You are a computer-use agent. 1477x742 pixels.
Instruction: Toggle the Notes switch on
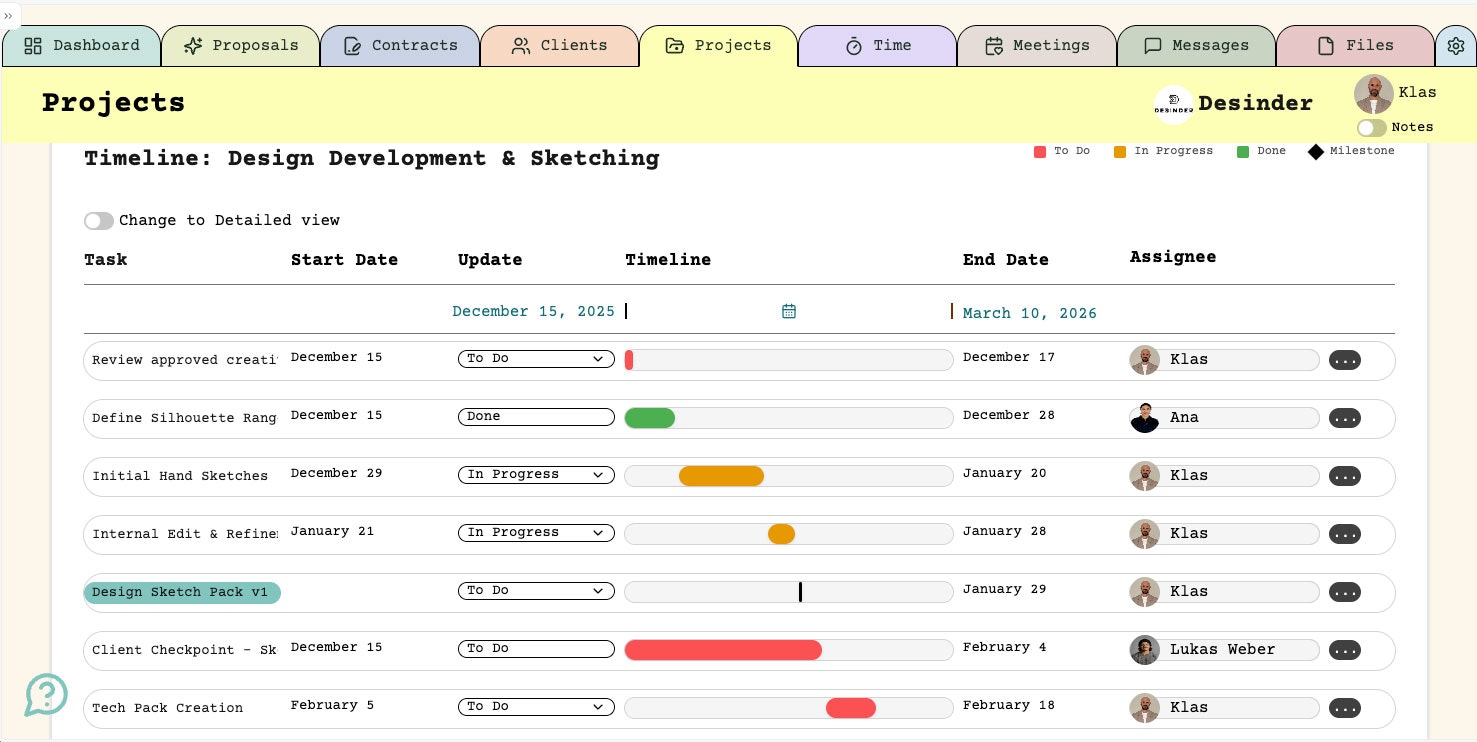pos(1371,128)
